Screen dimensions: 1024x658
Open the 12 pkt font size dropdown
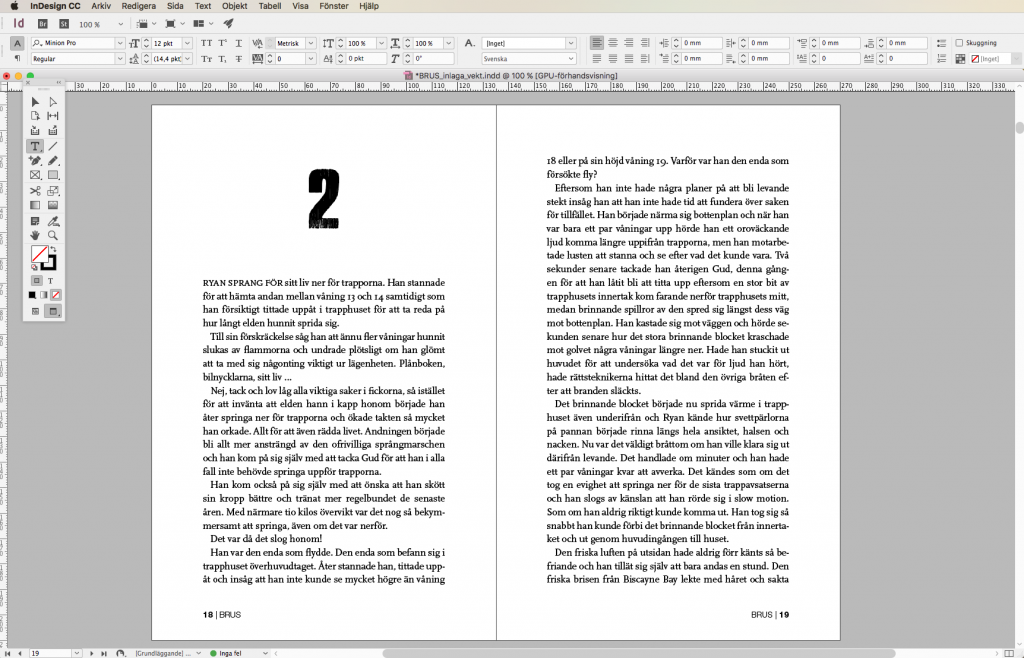[187, 43]
